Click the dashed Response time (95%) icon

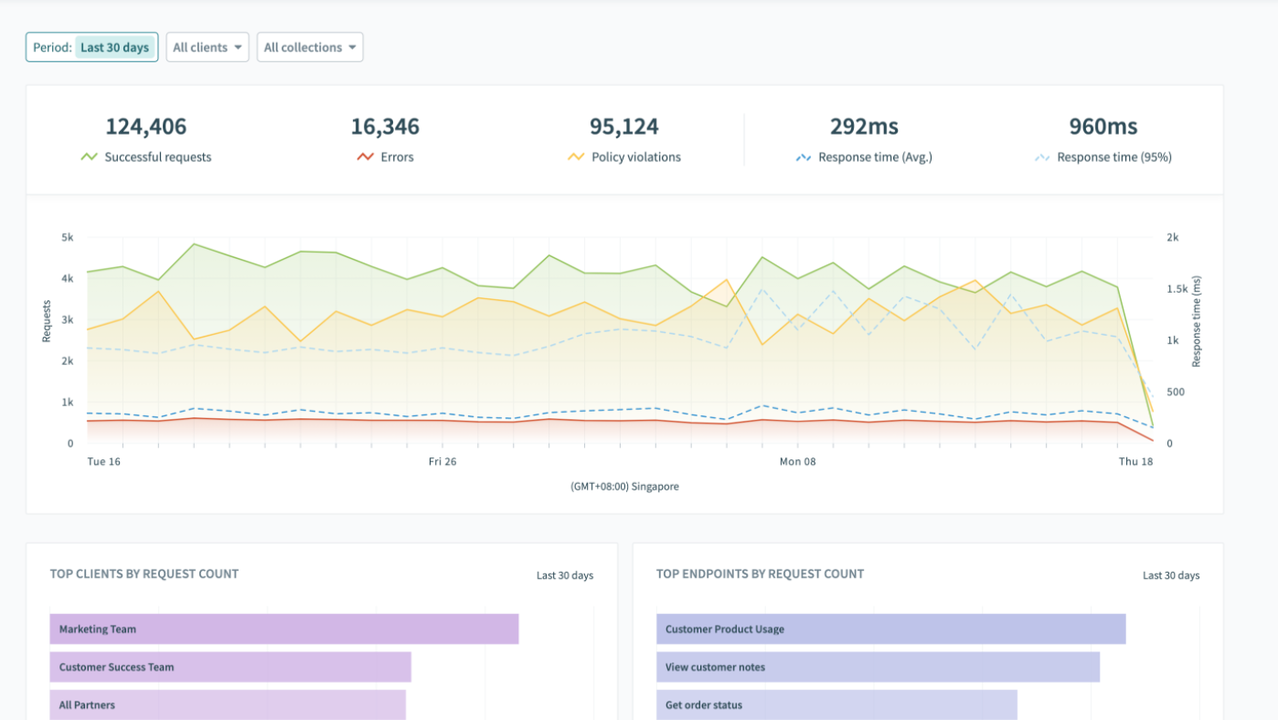click(1042, 157)
